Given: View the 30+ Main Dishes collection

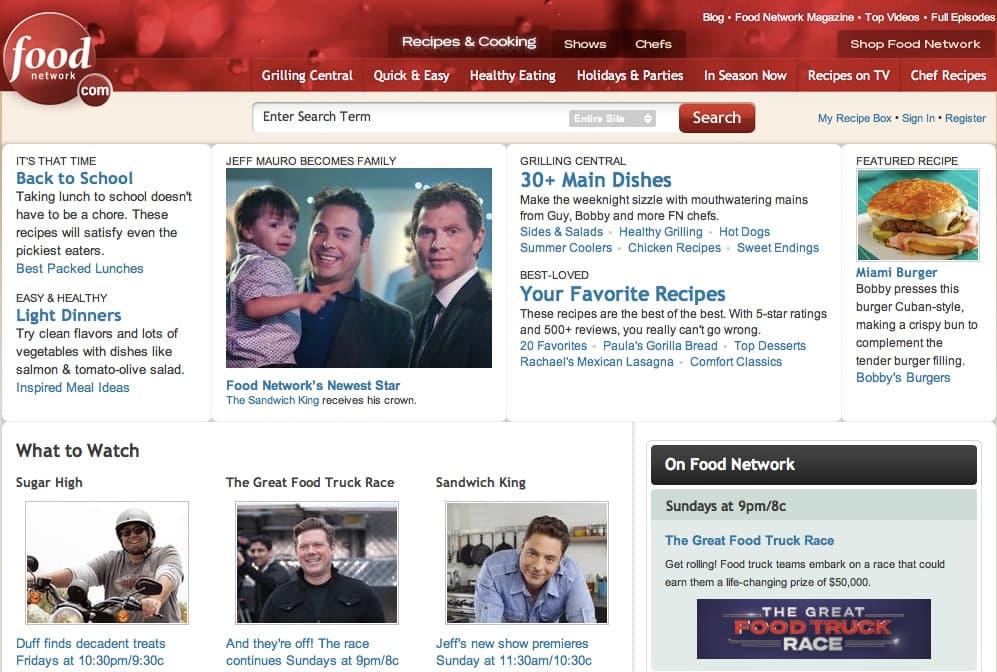Looking at the screenshot, I should click(x=595, y=181).
